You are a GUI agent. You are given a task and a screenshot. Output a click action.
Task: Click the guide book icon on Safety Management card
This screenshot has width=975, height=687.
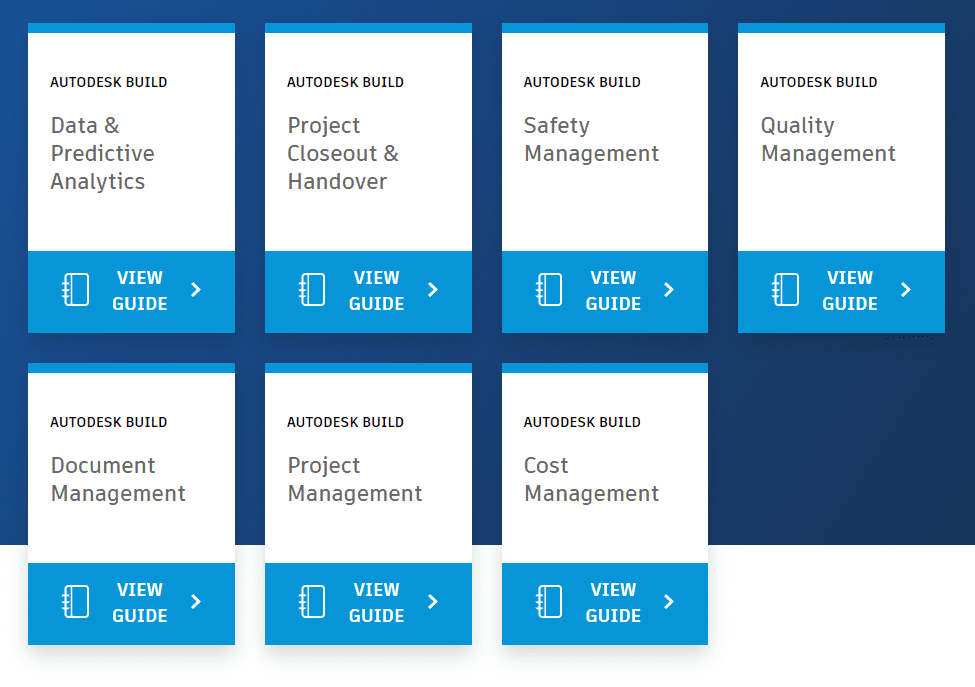pos(549,290)
